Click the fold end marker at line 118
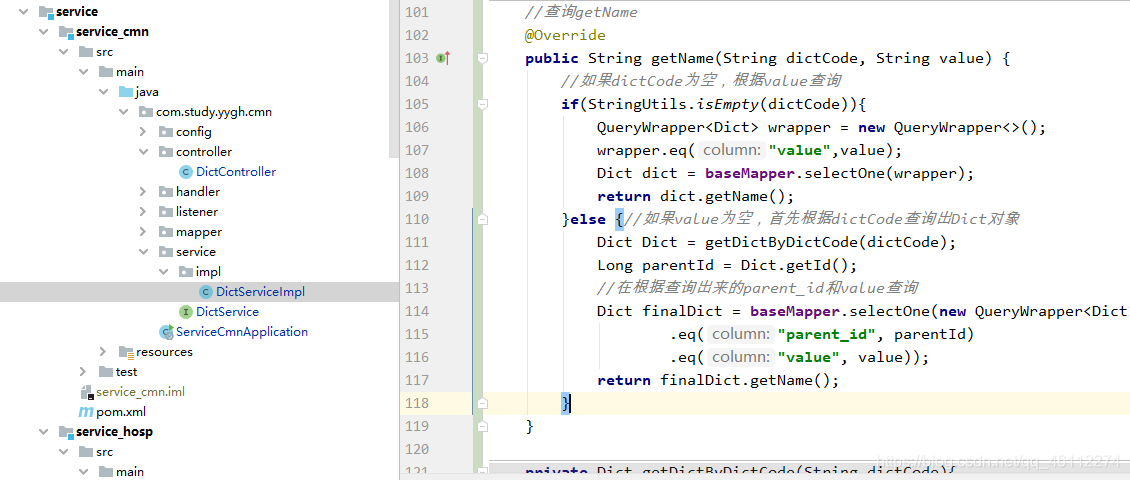Image resolution: width=1130 pixels, height=480 pixels. coord(484,404)
